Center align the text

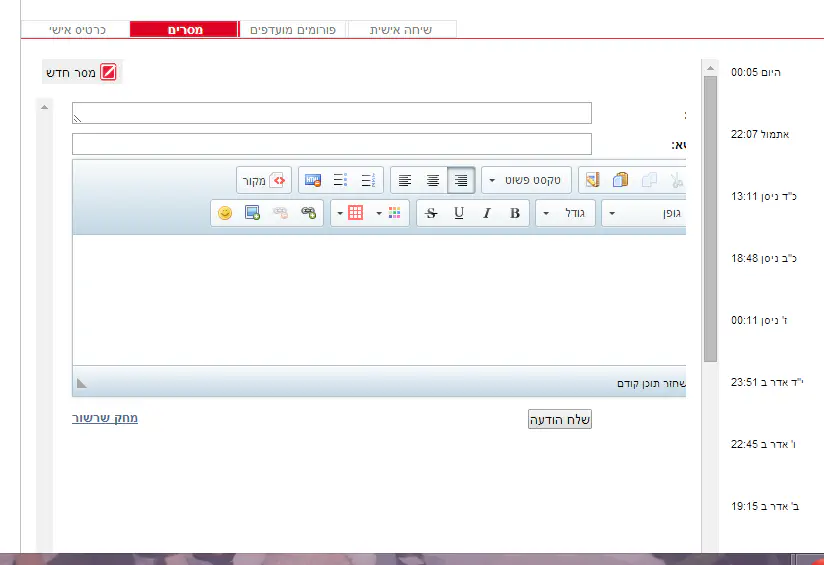(x=433, y=181)
